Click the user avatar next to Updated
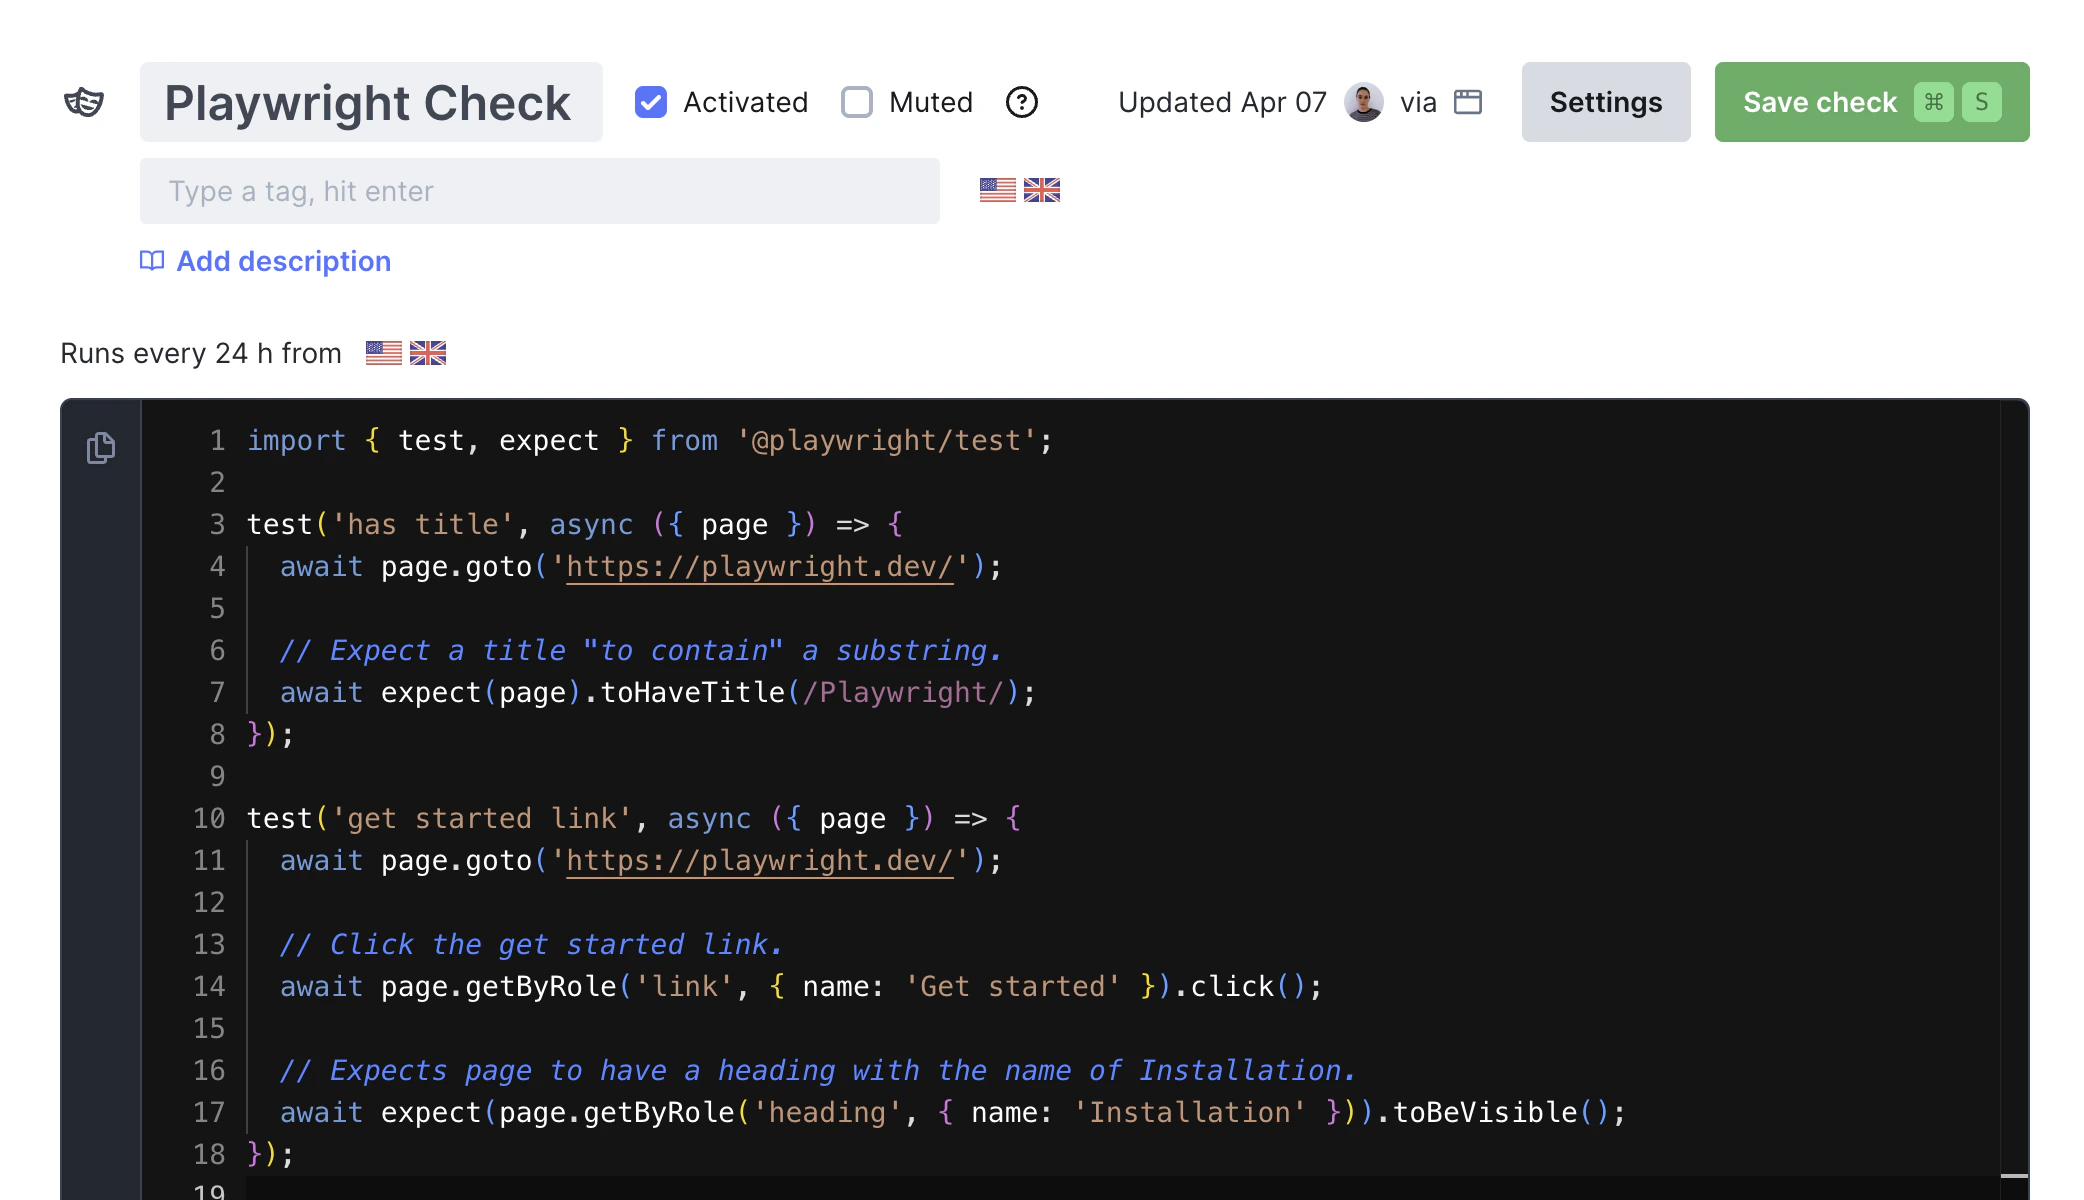 pos(1363,102)
